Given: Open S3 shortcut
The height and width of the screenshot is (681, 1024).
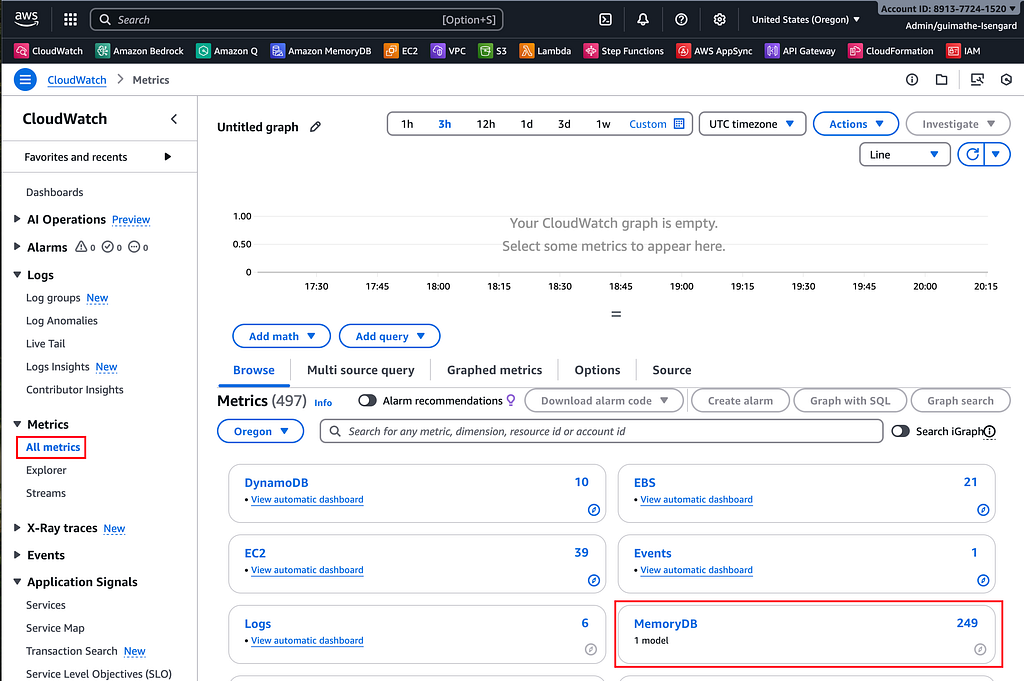Looking at the screenshot, I should 492,50.
